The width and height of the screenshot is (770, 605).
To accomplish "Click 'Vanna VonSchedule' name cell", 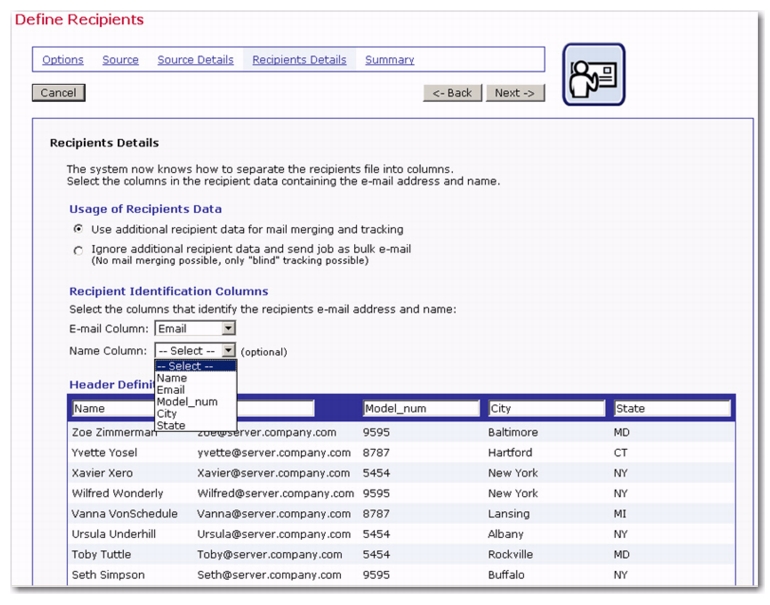I will click(x=125, y=514).
